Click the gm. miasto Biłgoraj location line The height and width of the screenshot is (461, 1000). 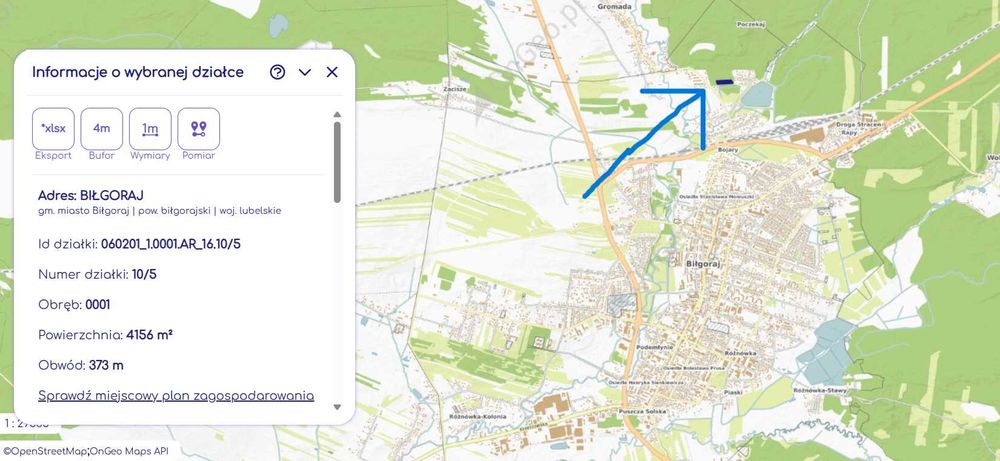tap(159, 211)
